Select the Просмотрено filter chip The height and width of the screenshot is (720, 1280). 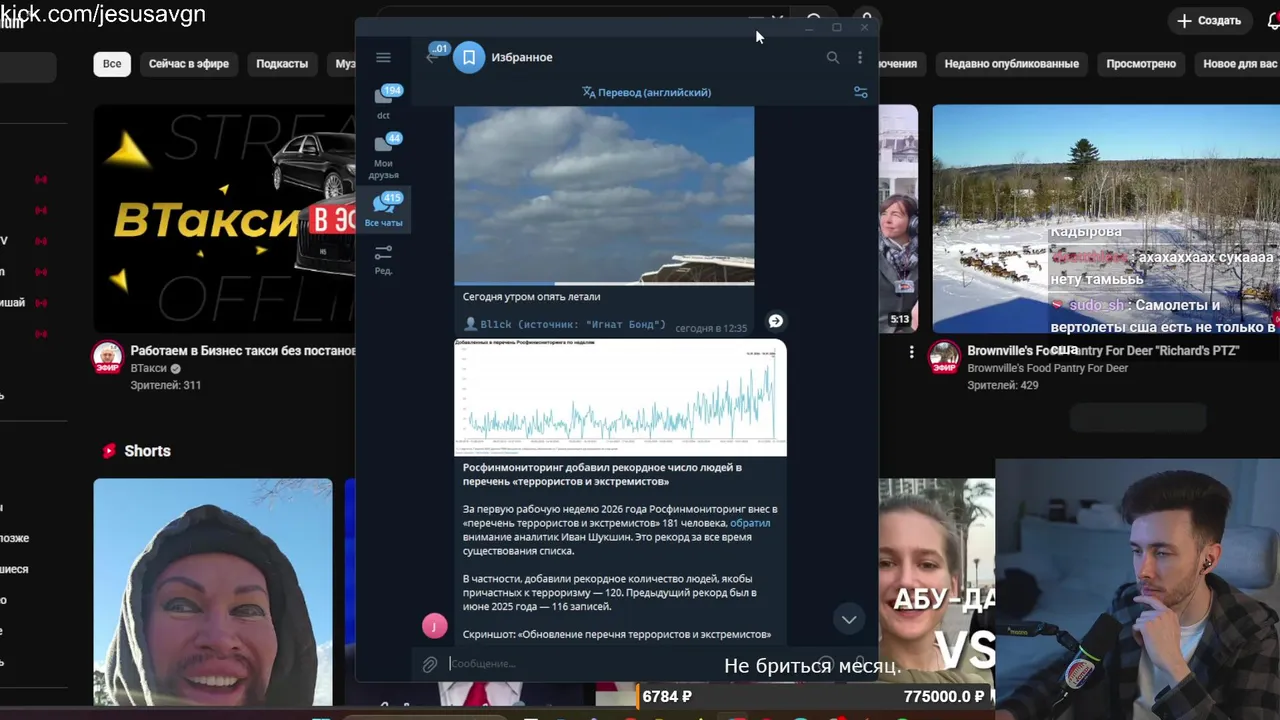point(1141,64)
